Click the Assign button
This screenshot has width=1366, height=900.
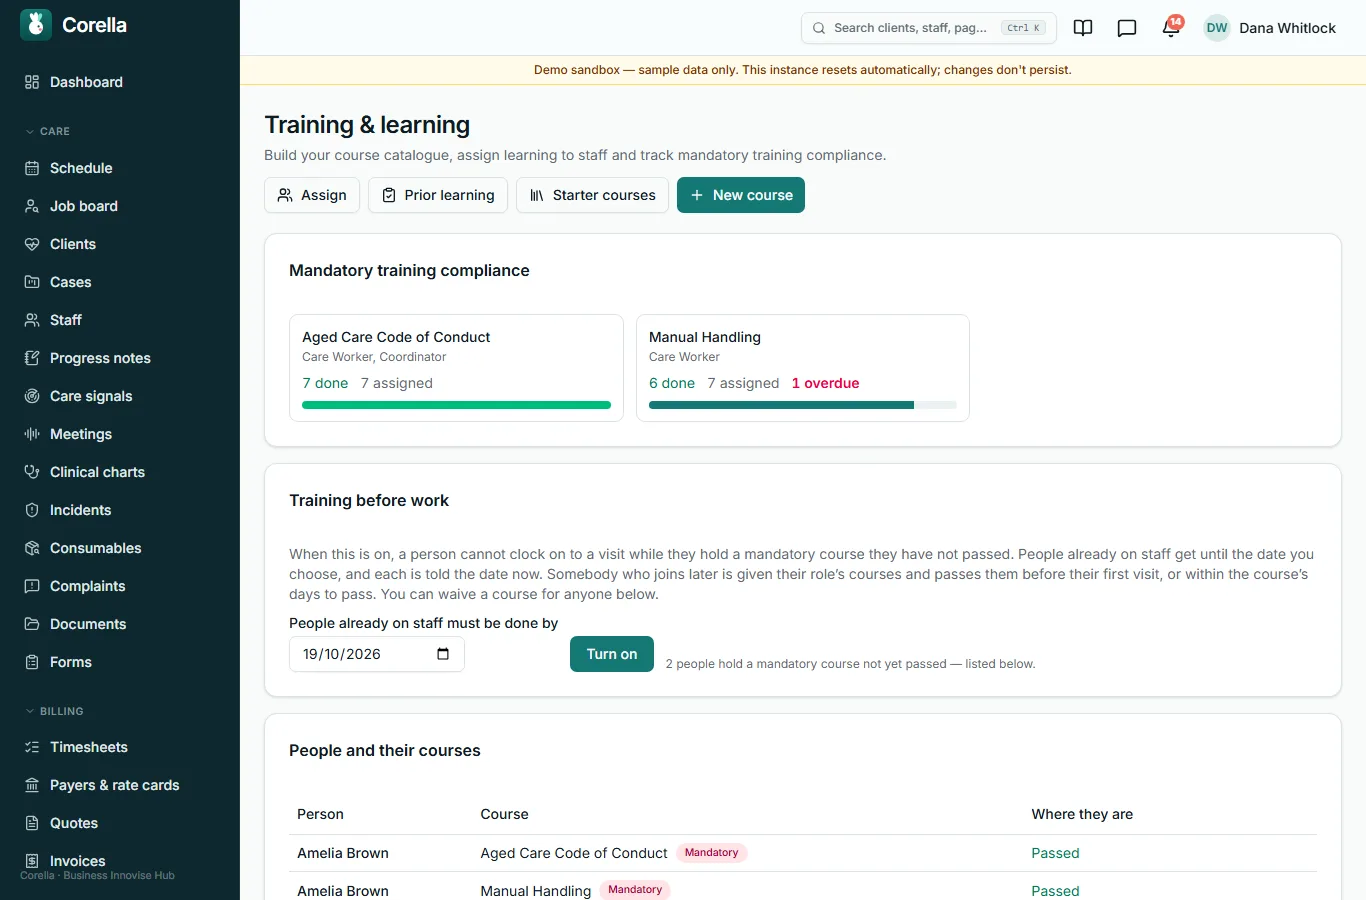click(312, 195)
